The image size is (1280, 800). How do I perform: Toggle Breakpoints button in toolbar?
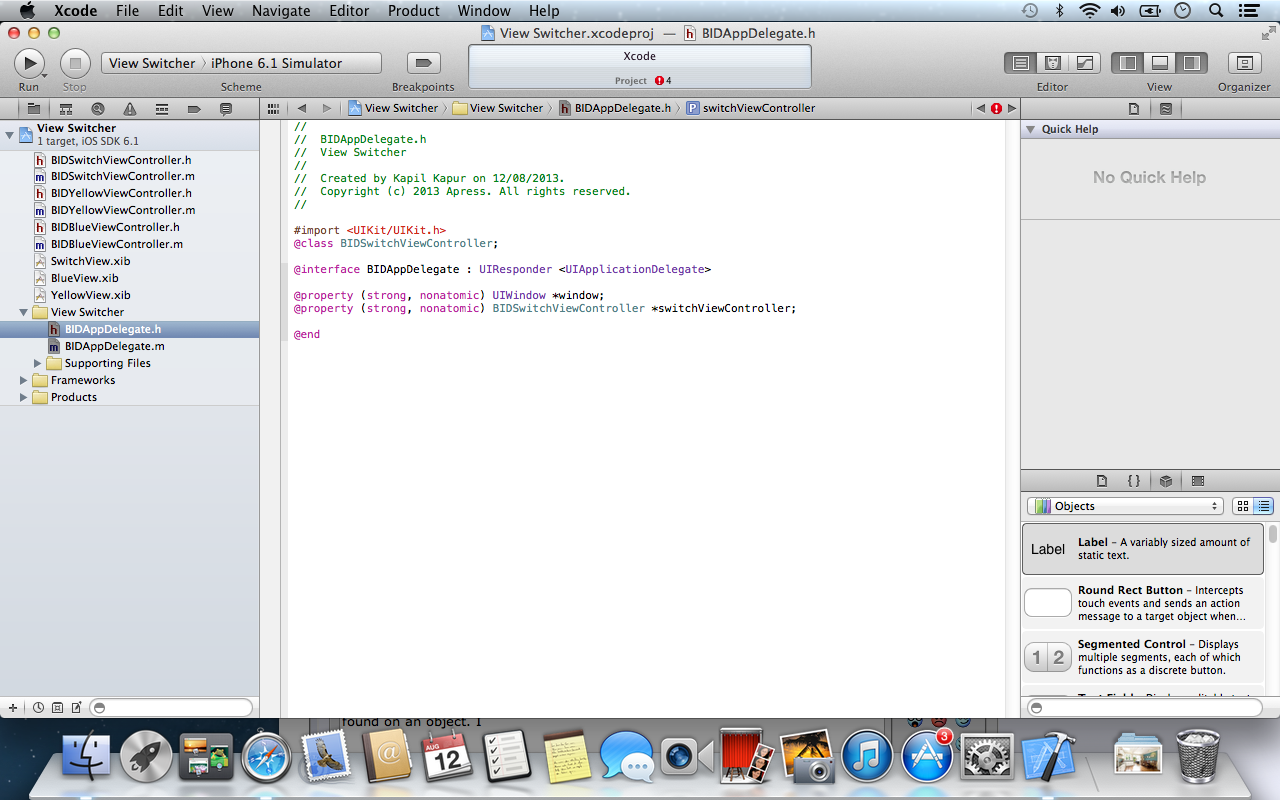point(423,63)
